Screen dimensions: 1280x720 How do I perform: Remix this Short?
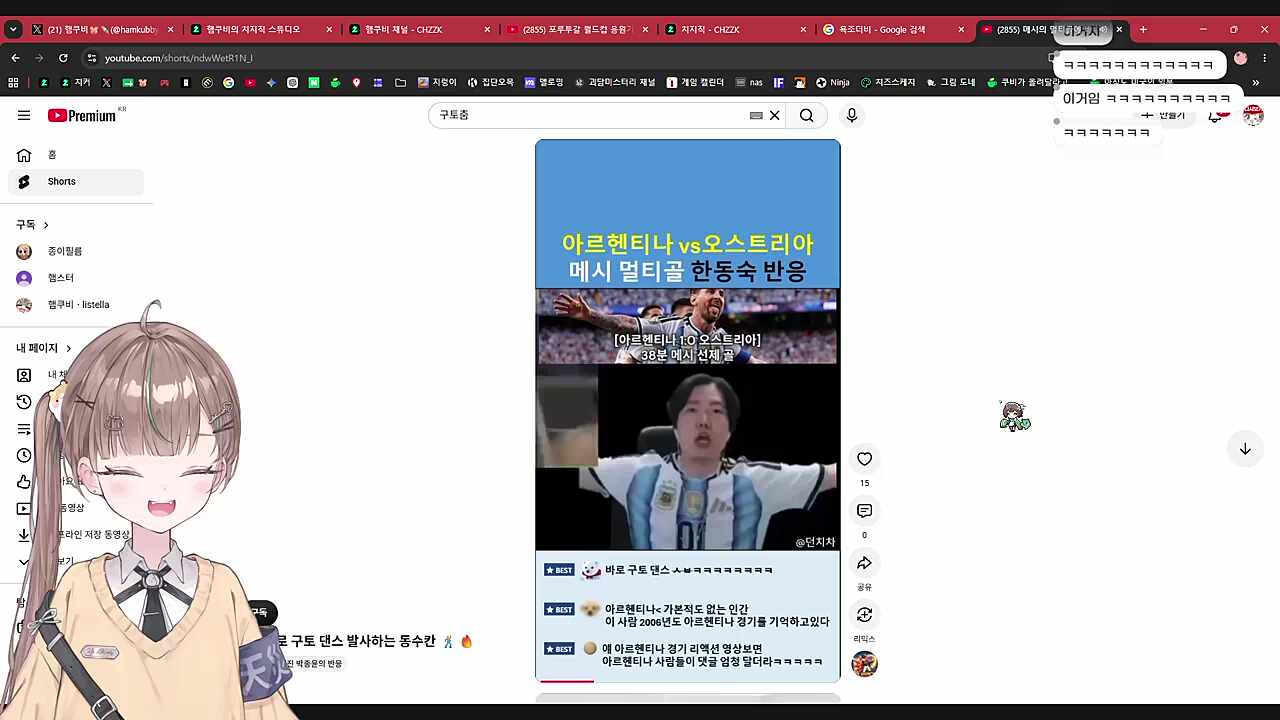point(865,615)
